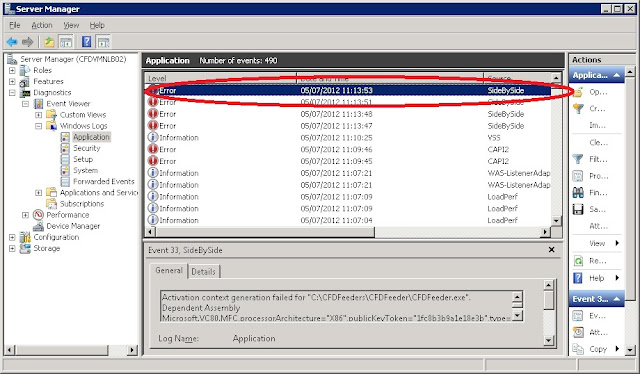The image size is (640, 374).
Task: Click the Save All Events floppy icon
Action: [578, 209]
